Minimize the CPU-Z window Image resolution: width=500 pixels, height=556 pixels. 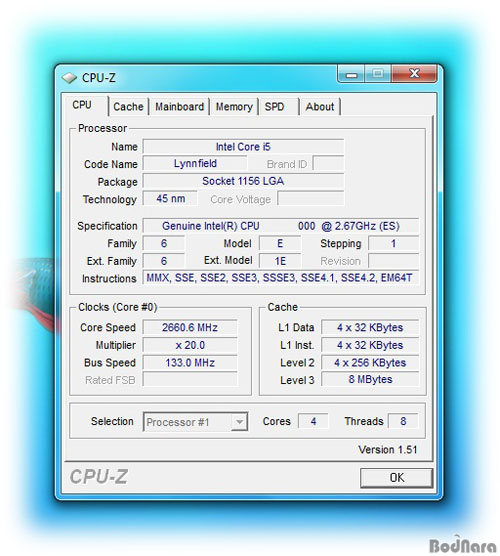(x=351, y=74)
